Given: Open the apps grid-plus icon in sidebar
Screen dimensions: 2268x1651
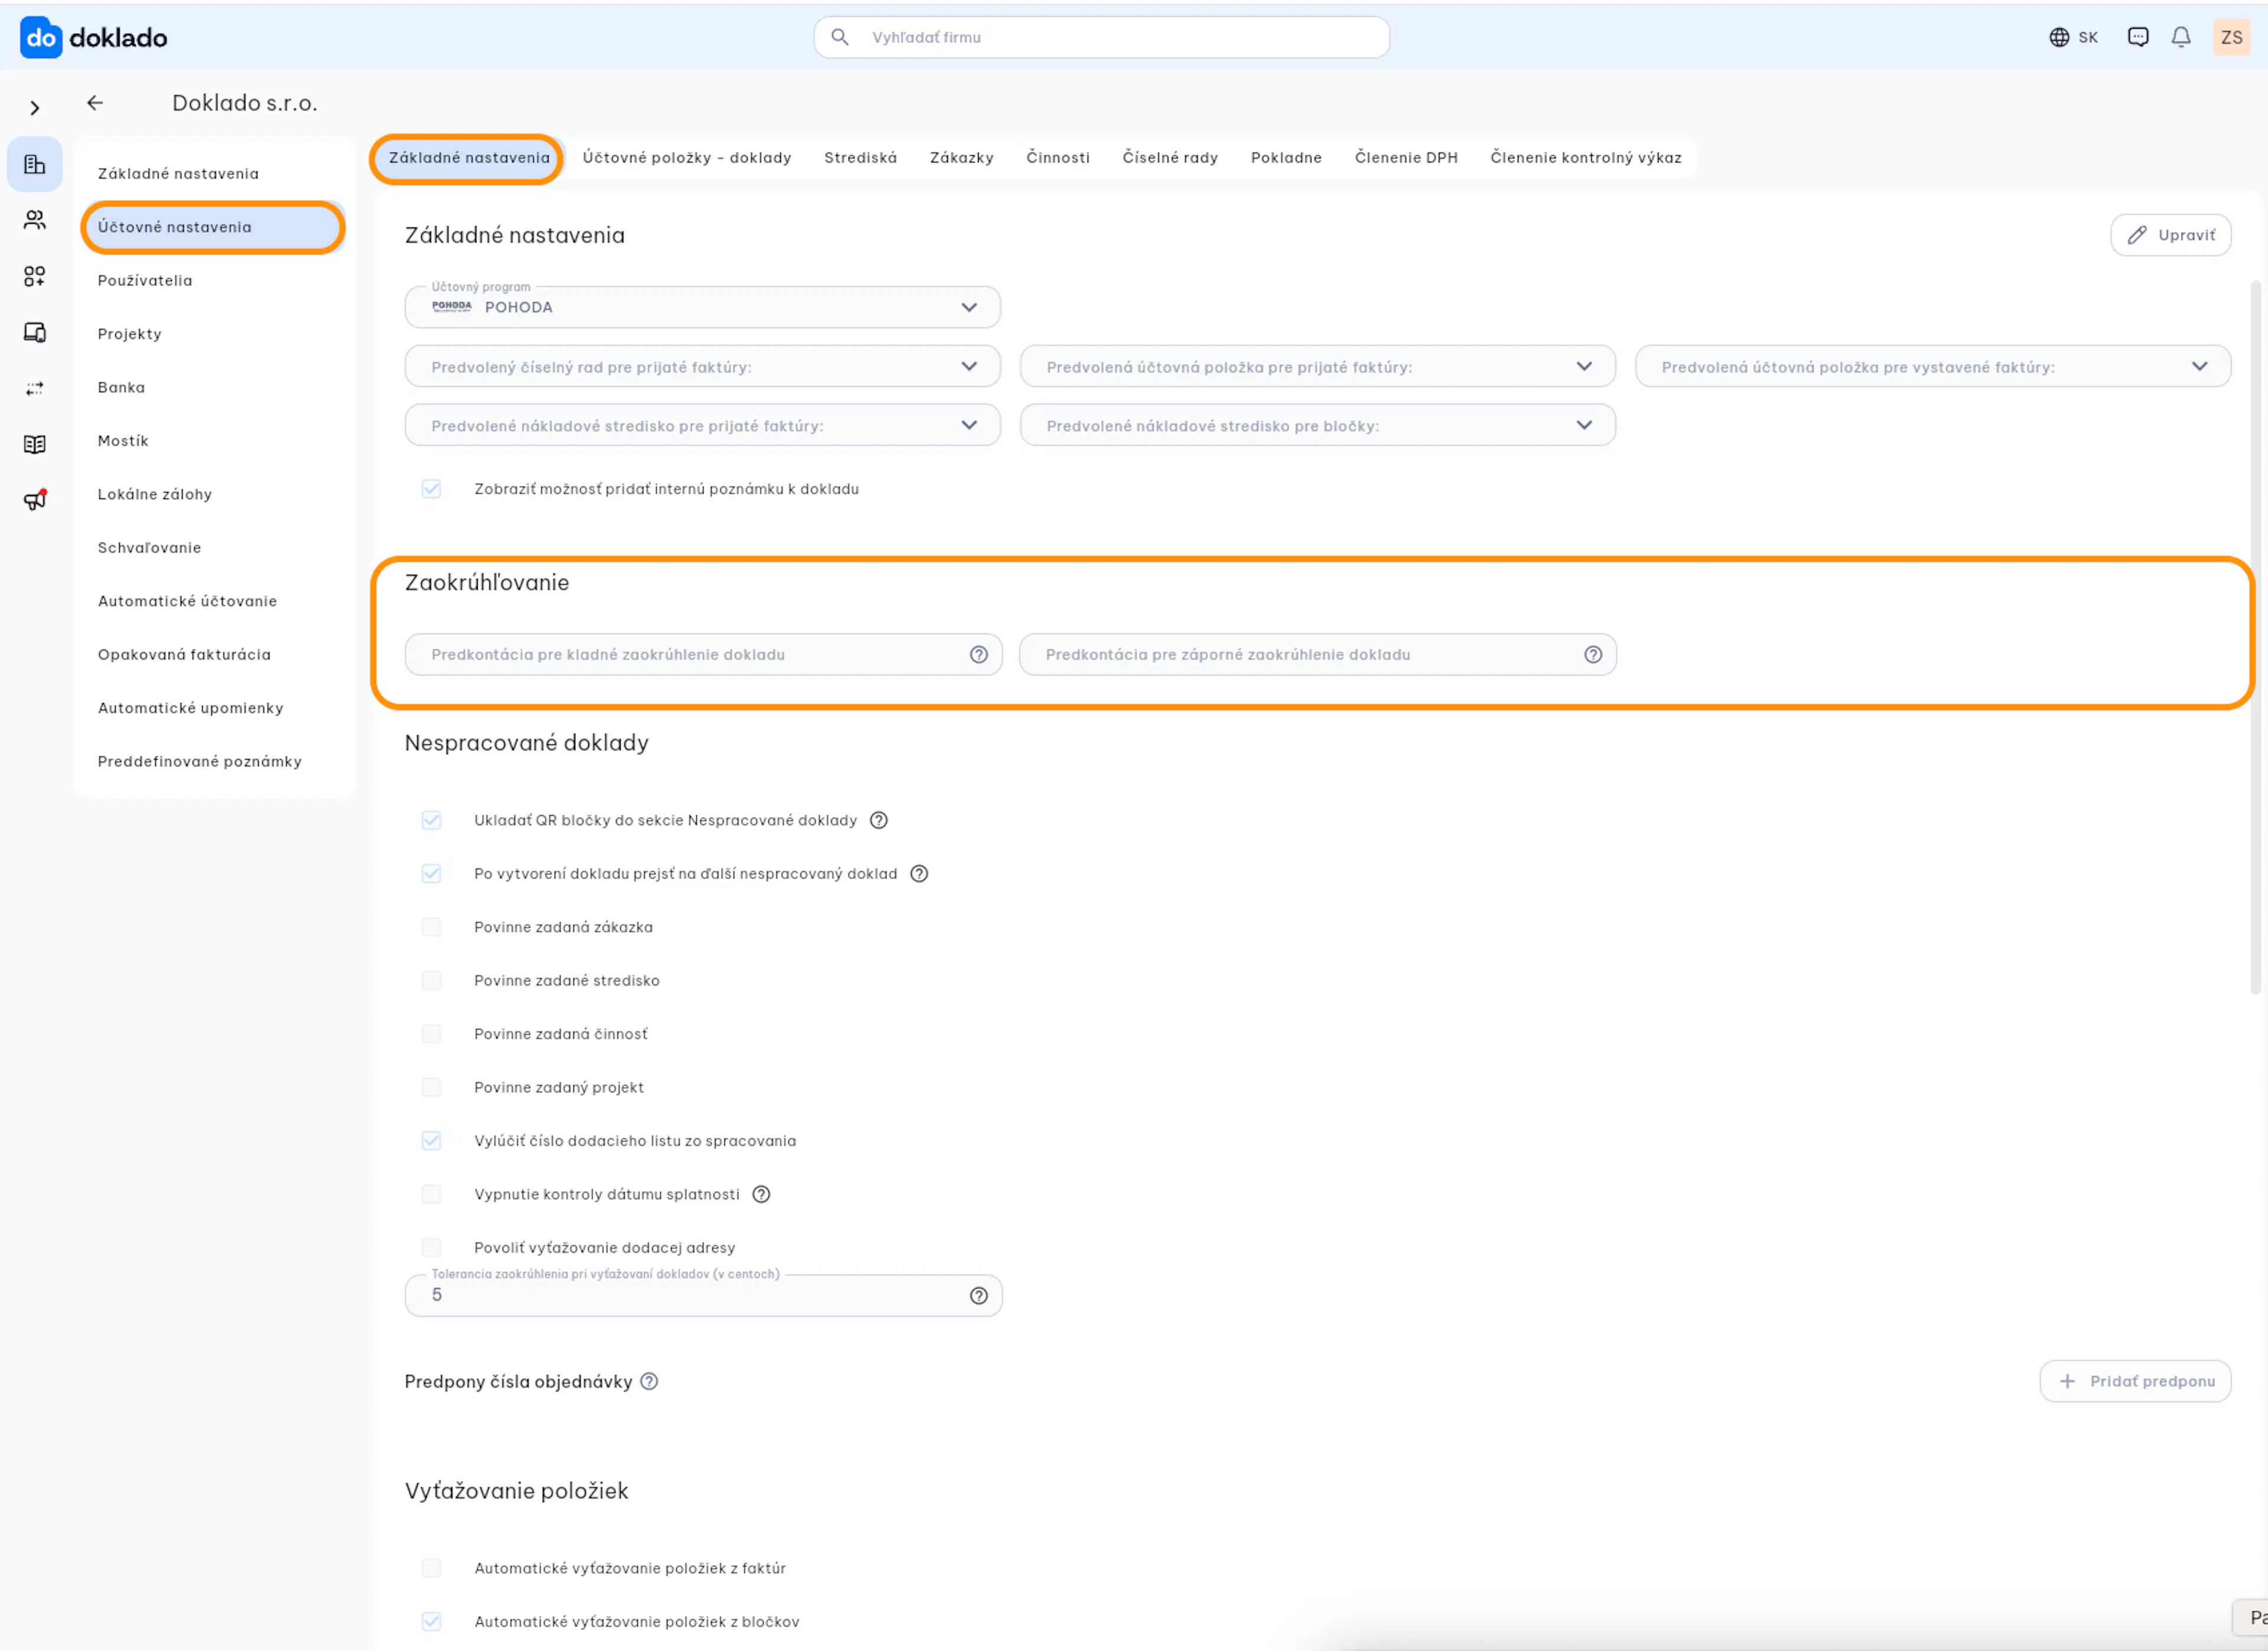Looking at the screenshot, I should click(x=35, y=276).
